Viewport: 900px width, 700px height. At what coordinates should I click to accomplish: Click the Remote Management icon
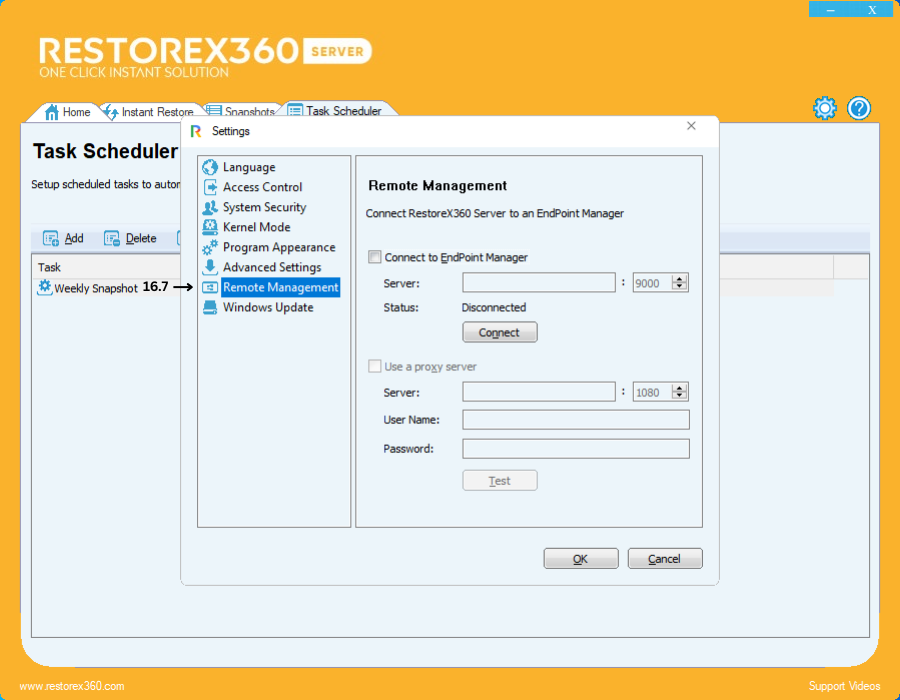click(210, 287)
